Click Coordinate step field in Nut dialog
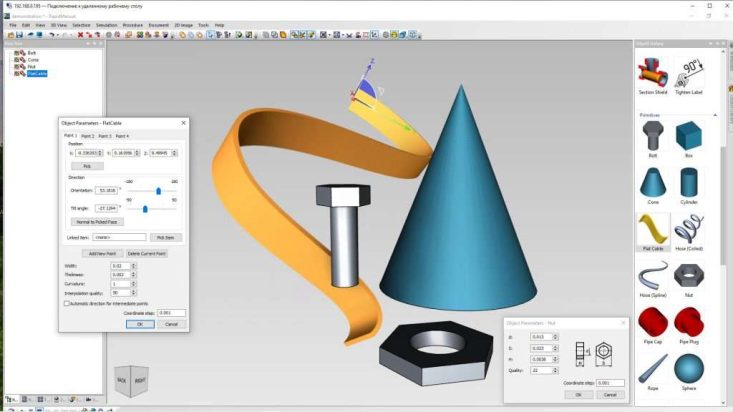733x412 pixels. [610, 383]
